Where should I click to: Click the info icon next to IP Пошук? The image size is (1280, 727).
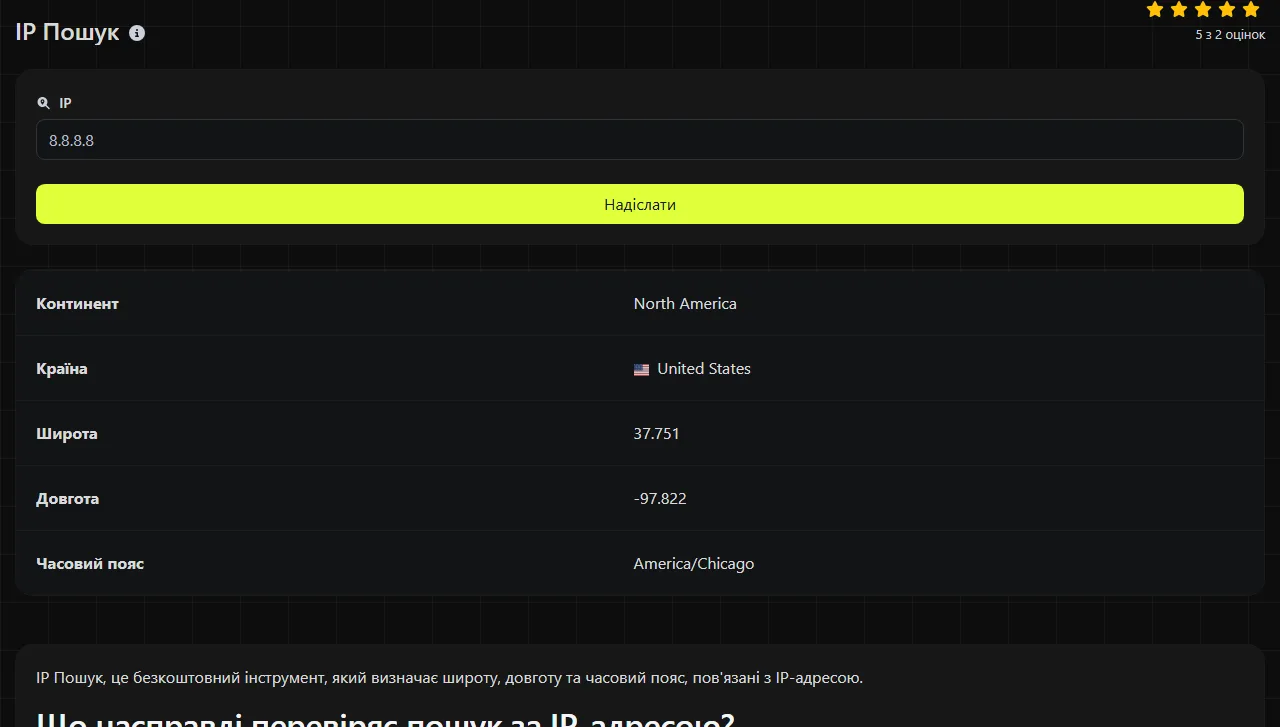137,32
